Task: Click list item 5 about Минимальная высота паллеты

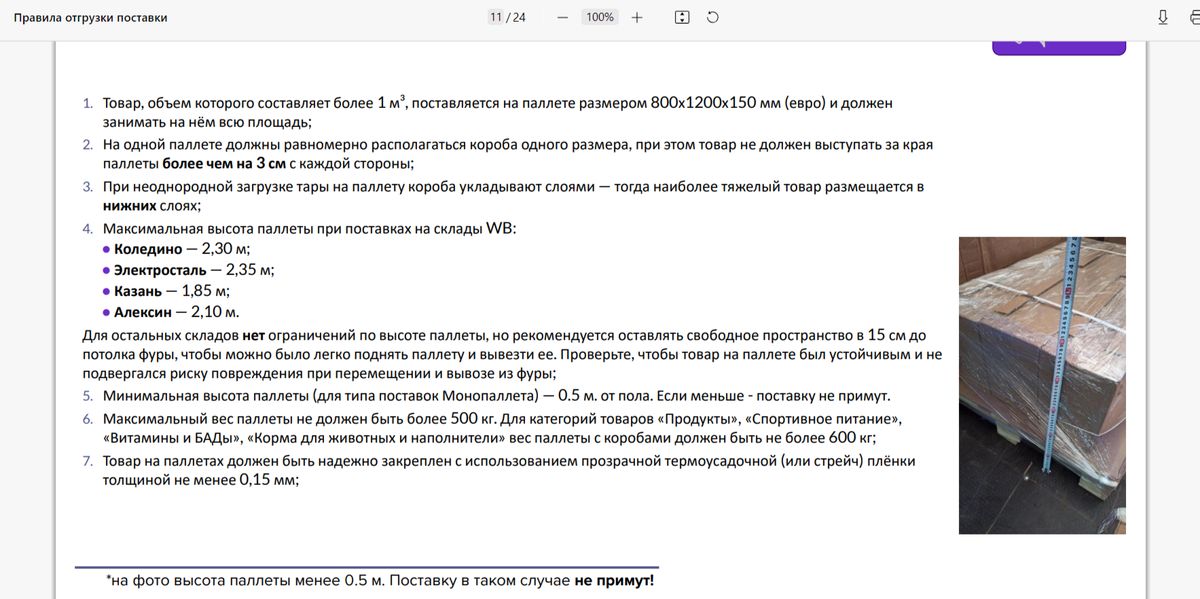Action: point(486,396)
